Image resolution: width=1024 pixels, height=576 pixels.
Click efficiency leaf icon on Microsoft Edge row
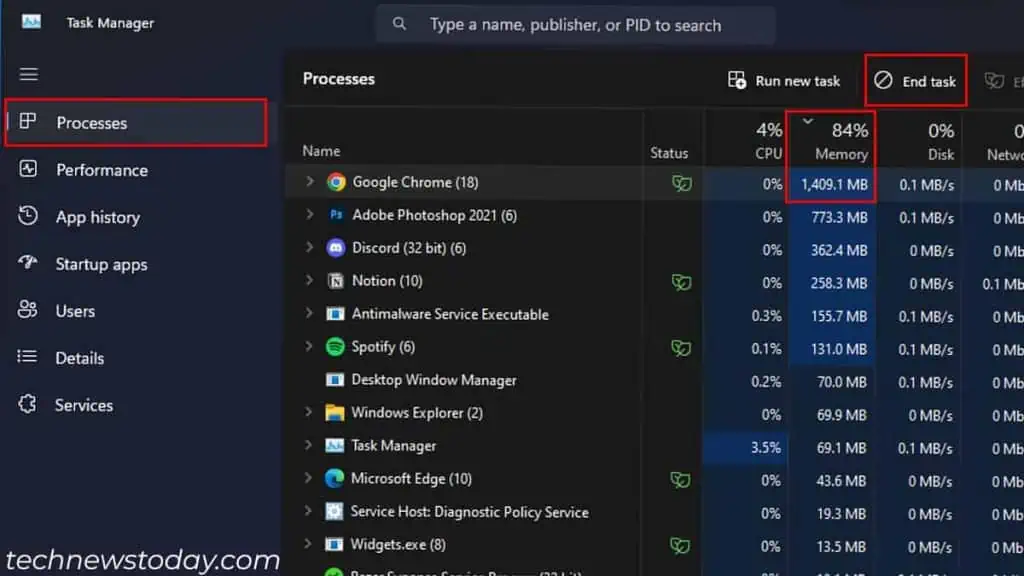coord(680,480)
